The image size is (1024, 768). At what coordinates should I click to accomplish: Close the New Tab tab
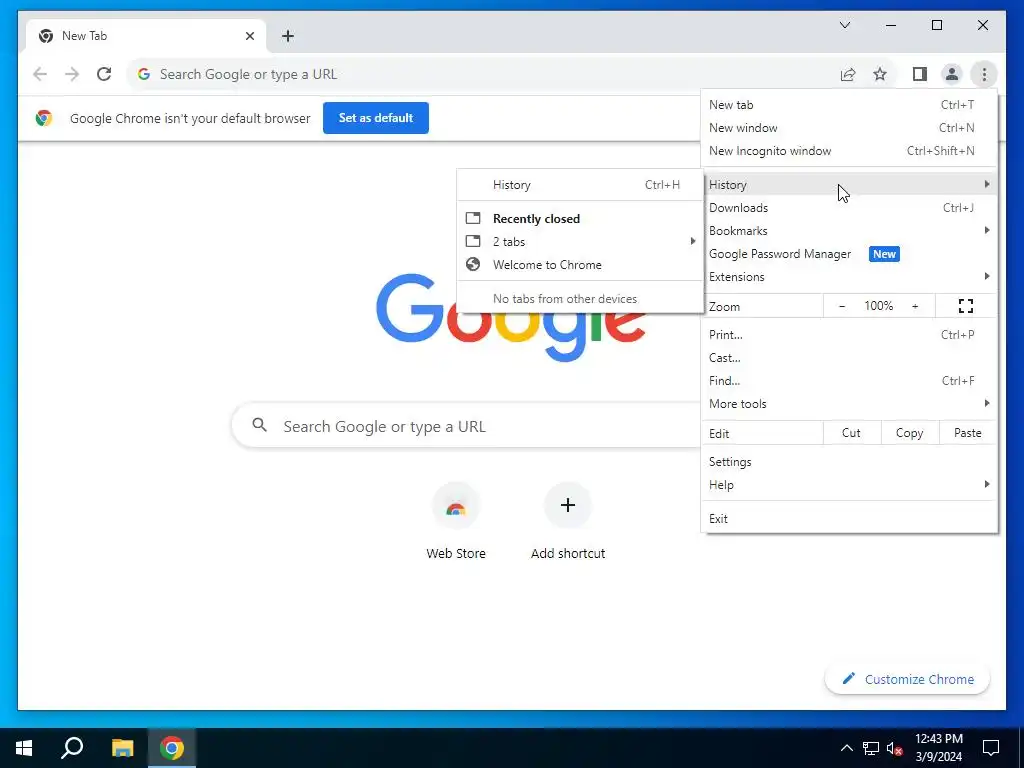coord(249,36)
